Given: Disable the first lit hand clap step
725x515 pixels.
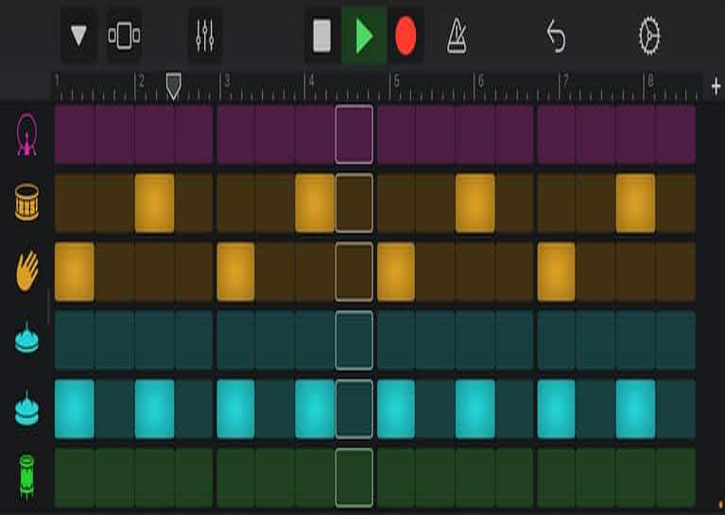Looking at the screenshot, I should tap(74, 271).
